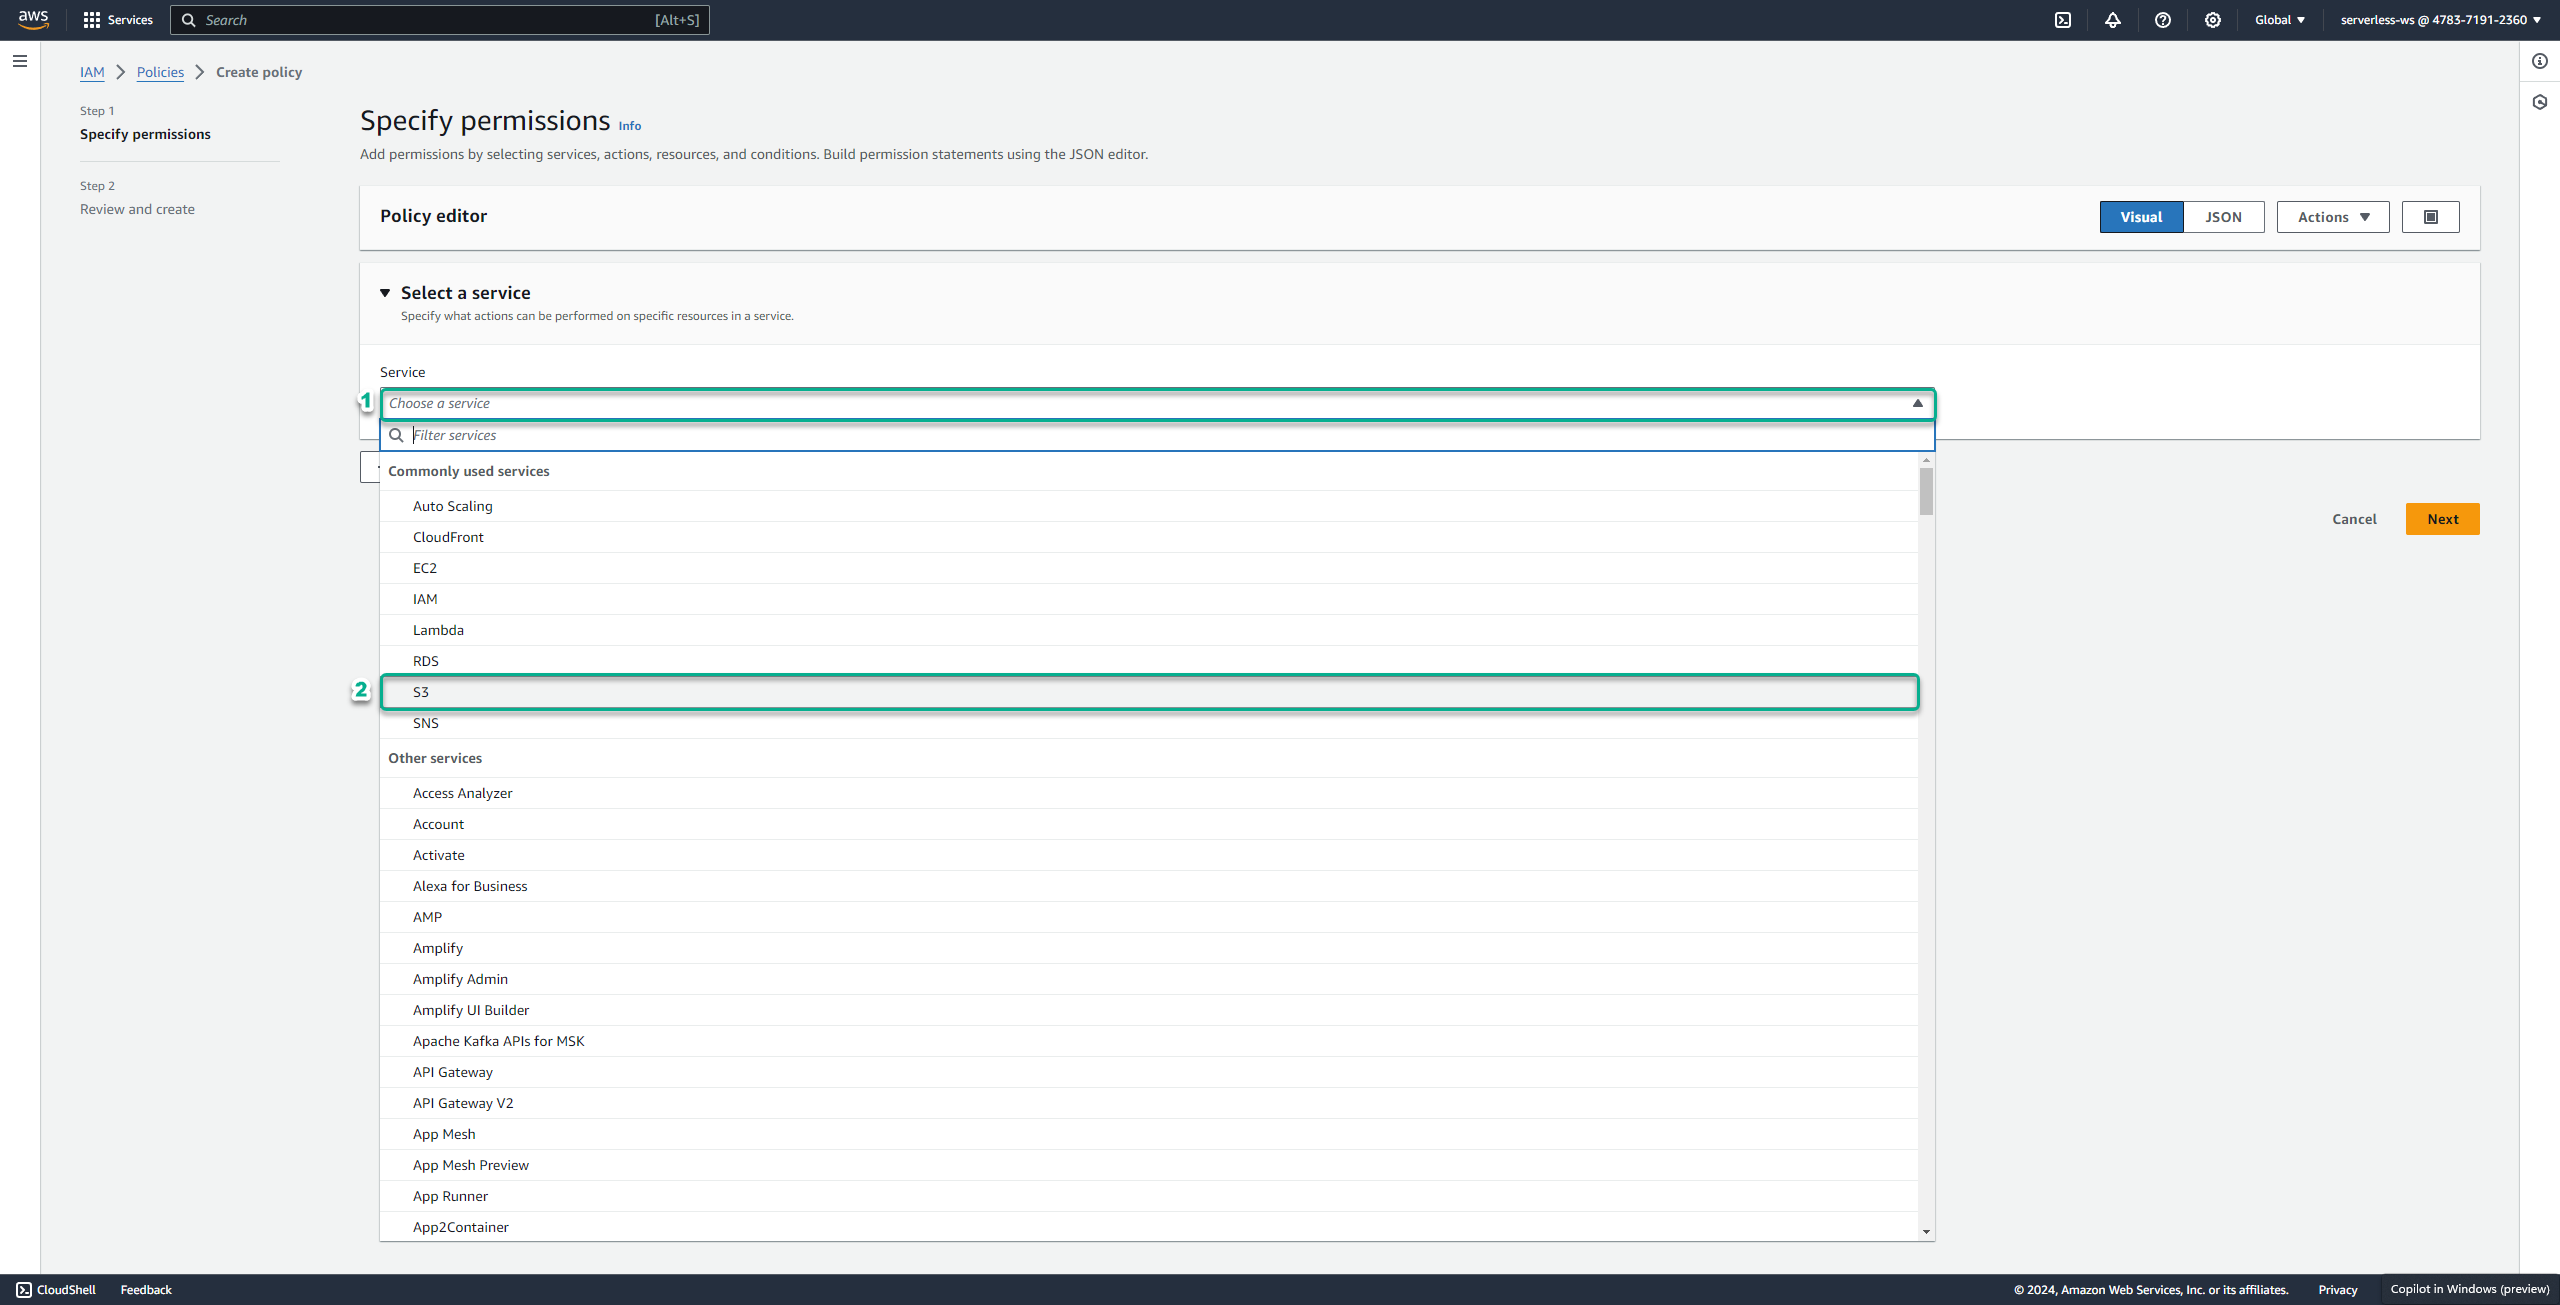Click the AWS logo home icon
This screenshot has width=2560, height=1305.
[x=33, y=19]
